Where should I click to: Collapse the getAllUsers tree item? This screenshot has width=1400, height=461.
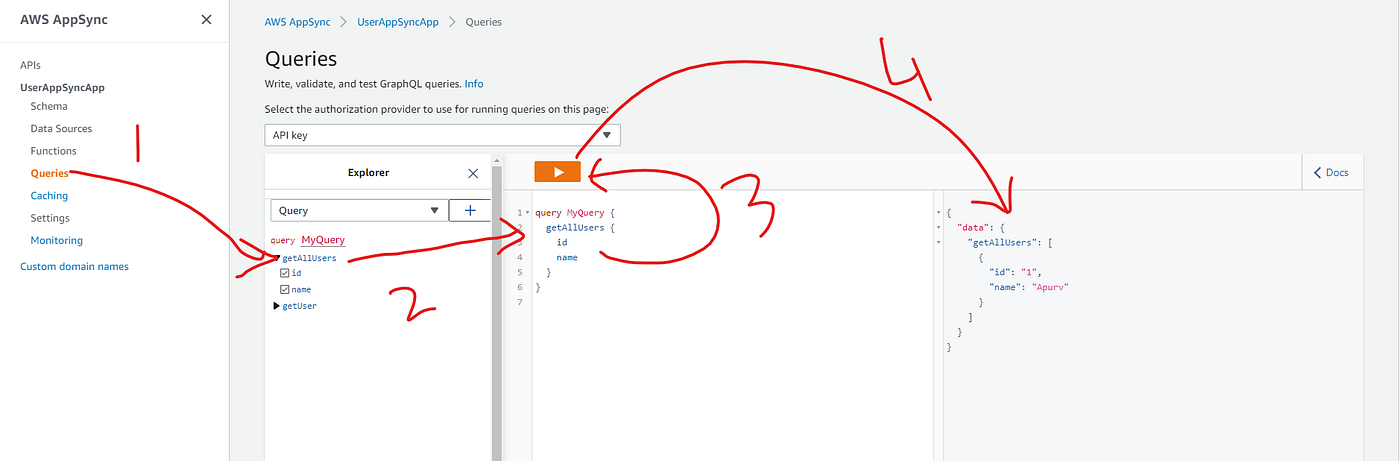point(276,258)
